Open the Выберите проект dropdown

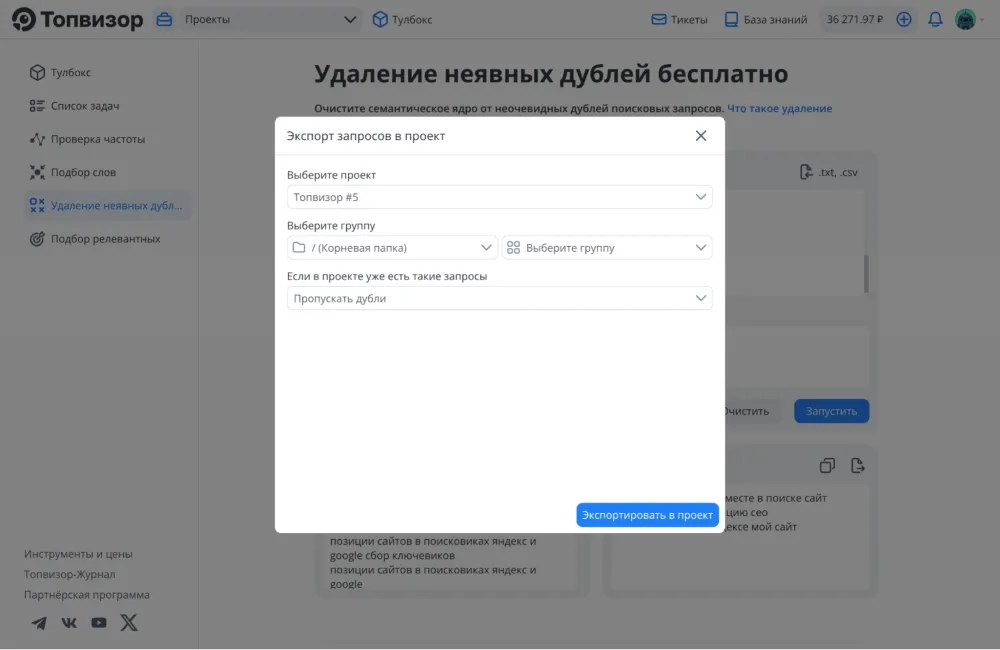[499, 197]
